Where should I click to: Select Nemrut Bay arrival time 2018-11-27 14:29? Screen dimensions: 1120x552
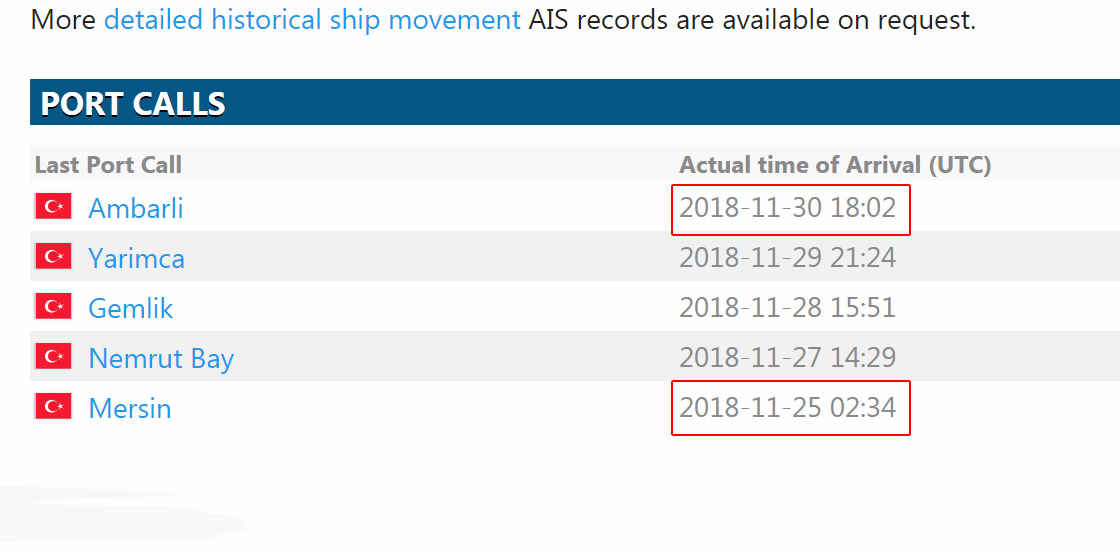(x=788, y=358)
